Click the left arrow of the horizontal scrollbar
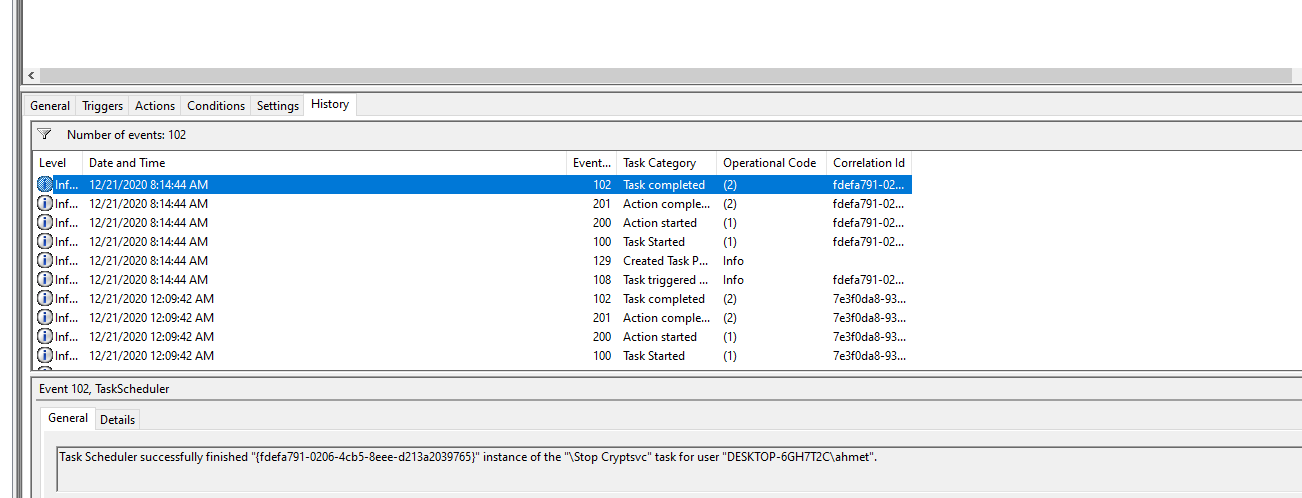The image size is (1302, 498). [31, 76]
